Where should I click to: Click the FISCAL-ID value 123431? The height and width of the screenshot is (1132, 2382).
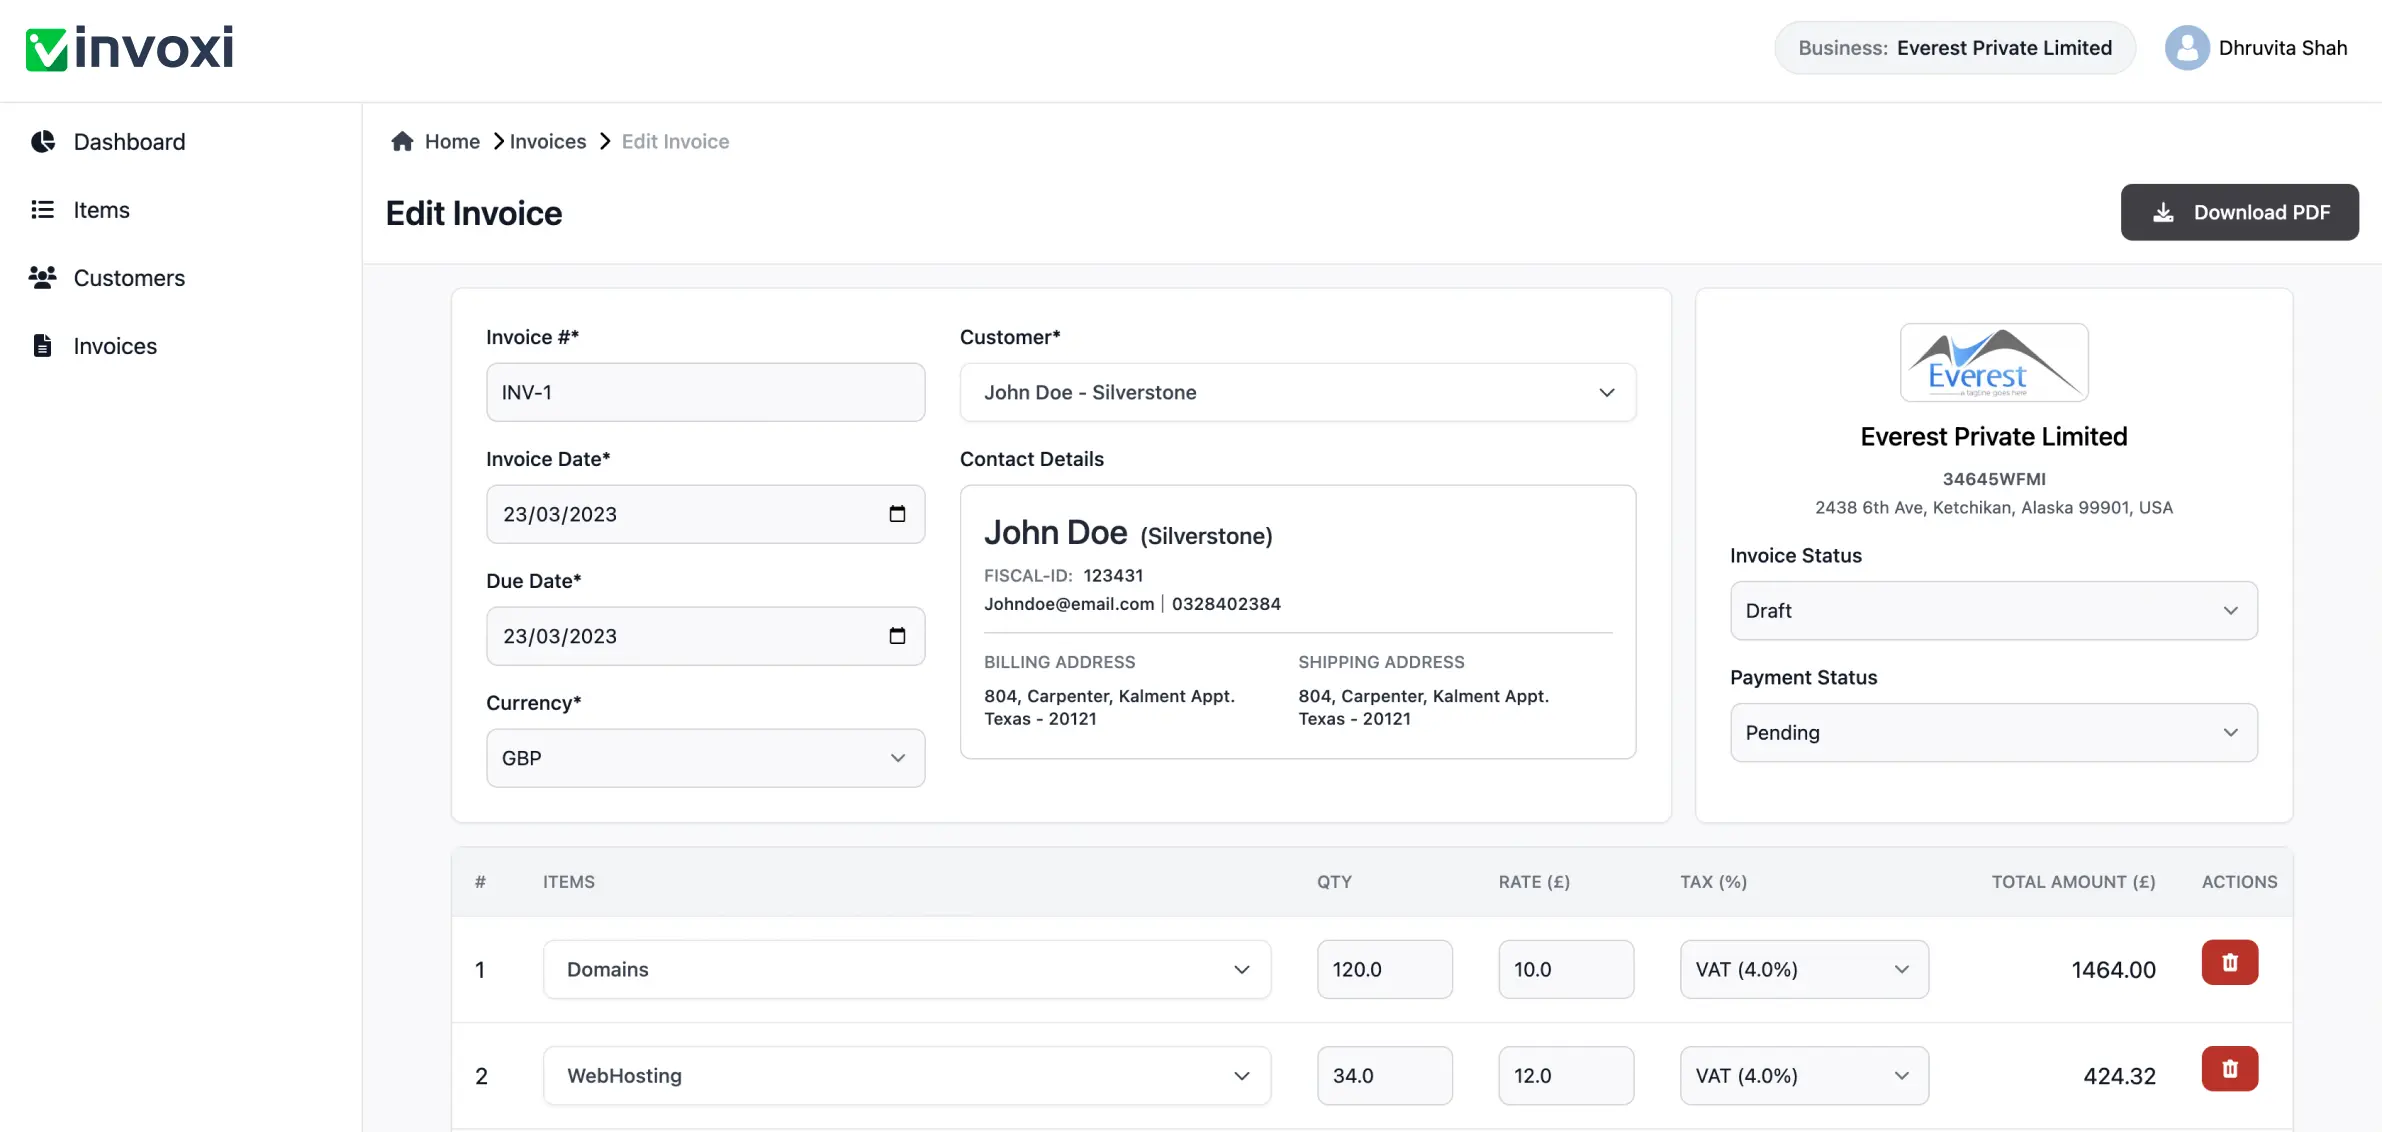(x=1113, y=575)
